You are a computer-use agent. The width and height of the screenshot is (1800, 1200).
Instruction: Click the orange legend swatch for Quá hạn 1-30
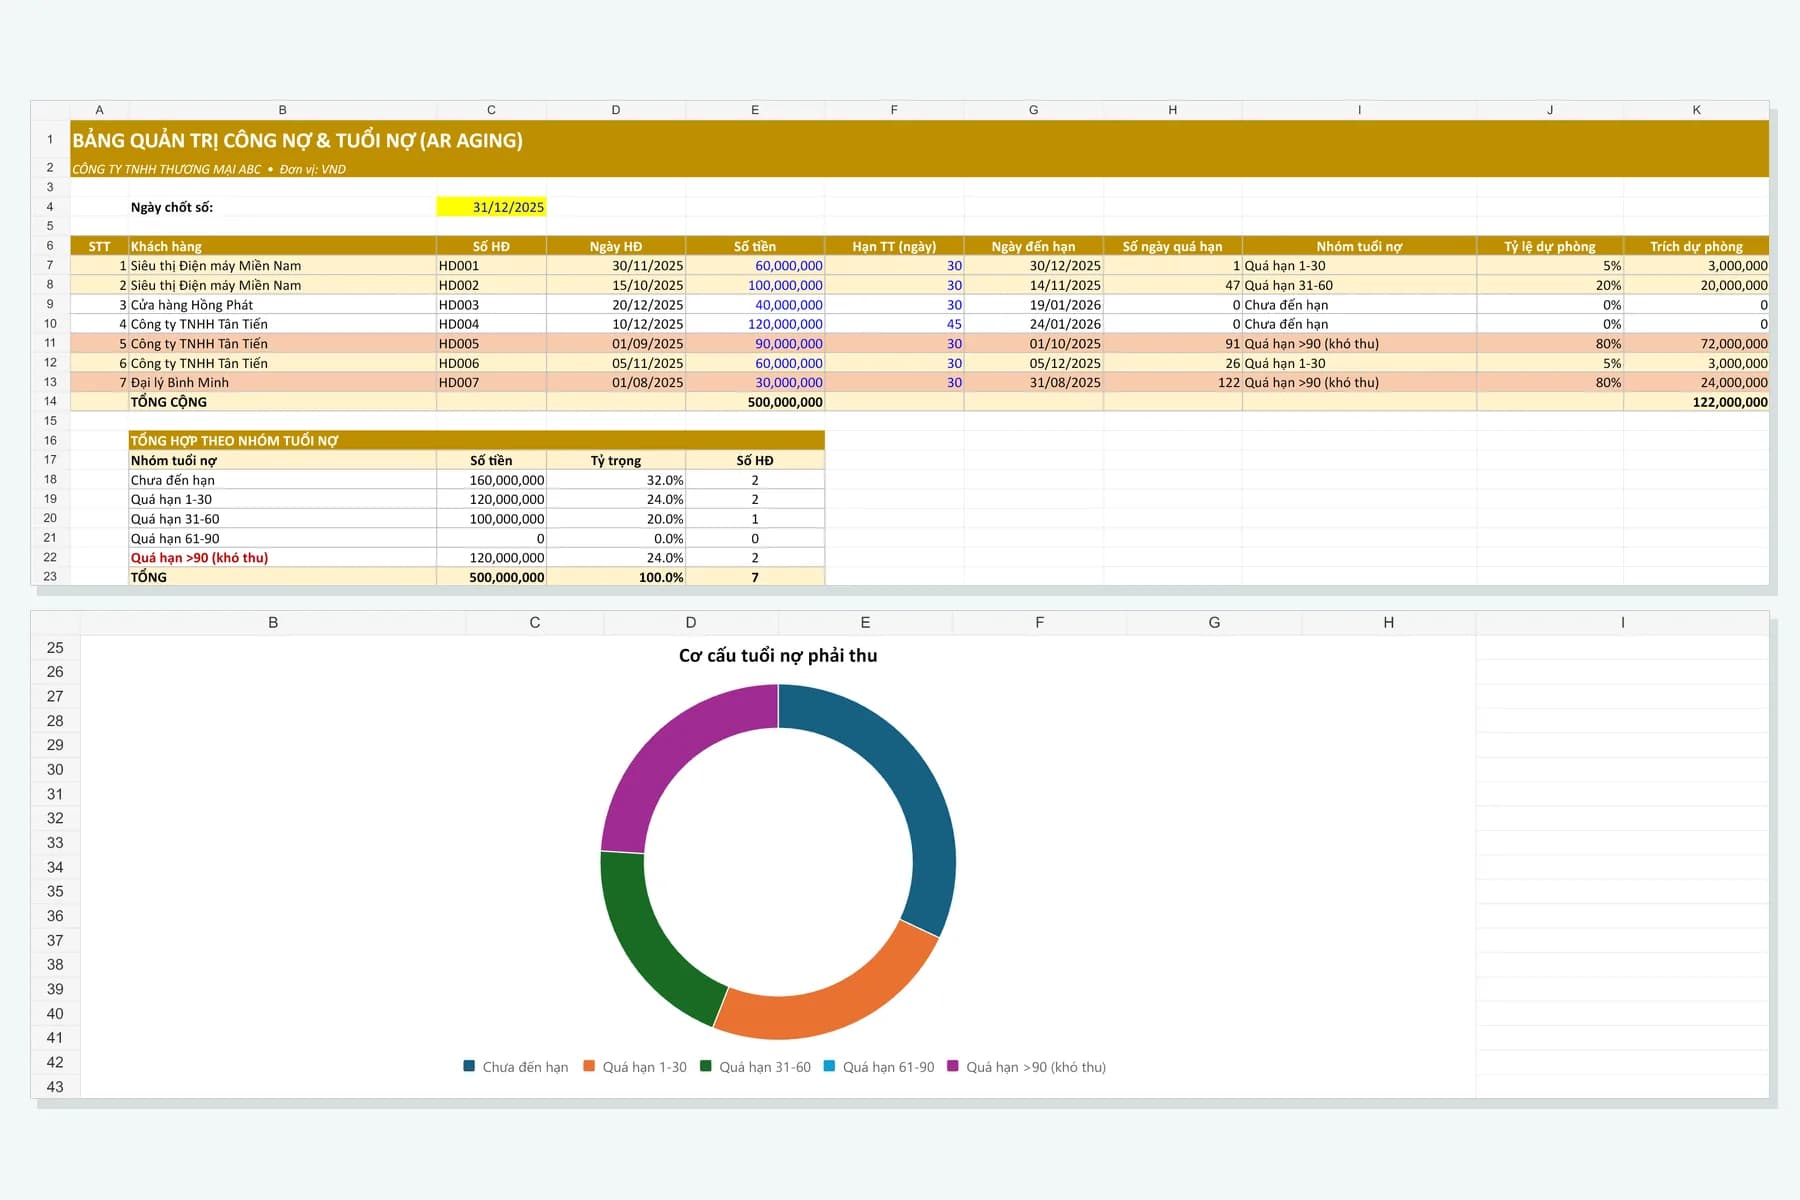click(589, 1066)
